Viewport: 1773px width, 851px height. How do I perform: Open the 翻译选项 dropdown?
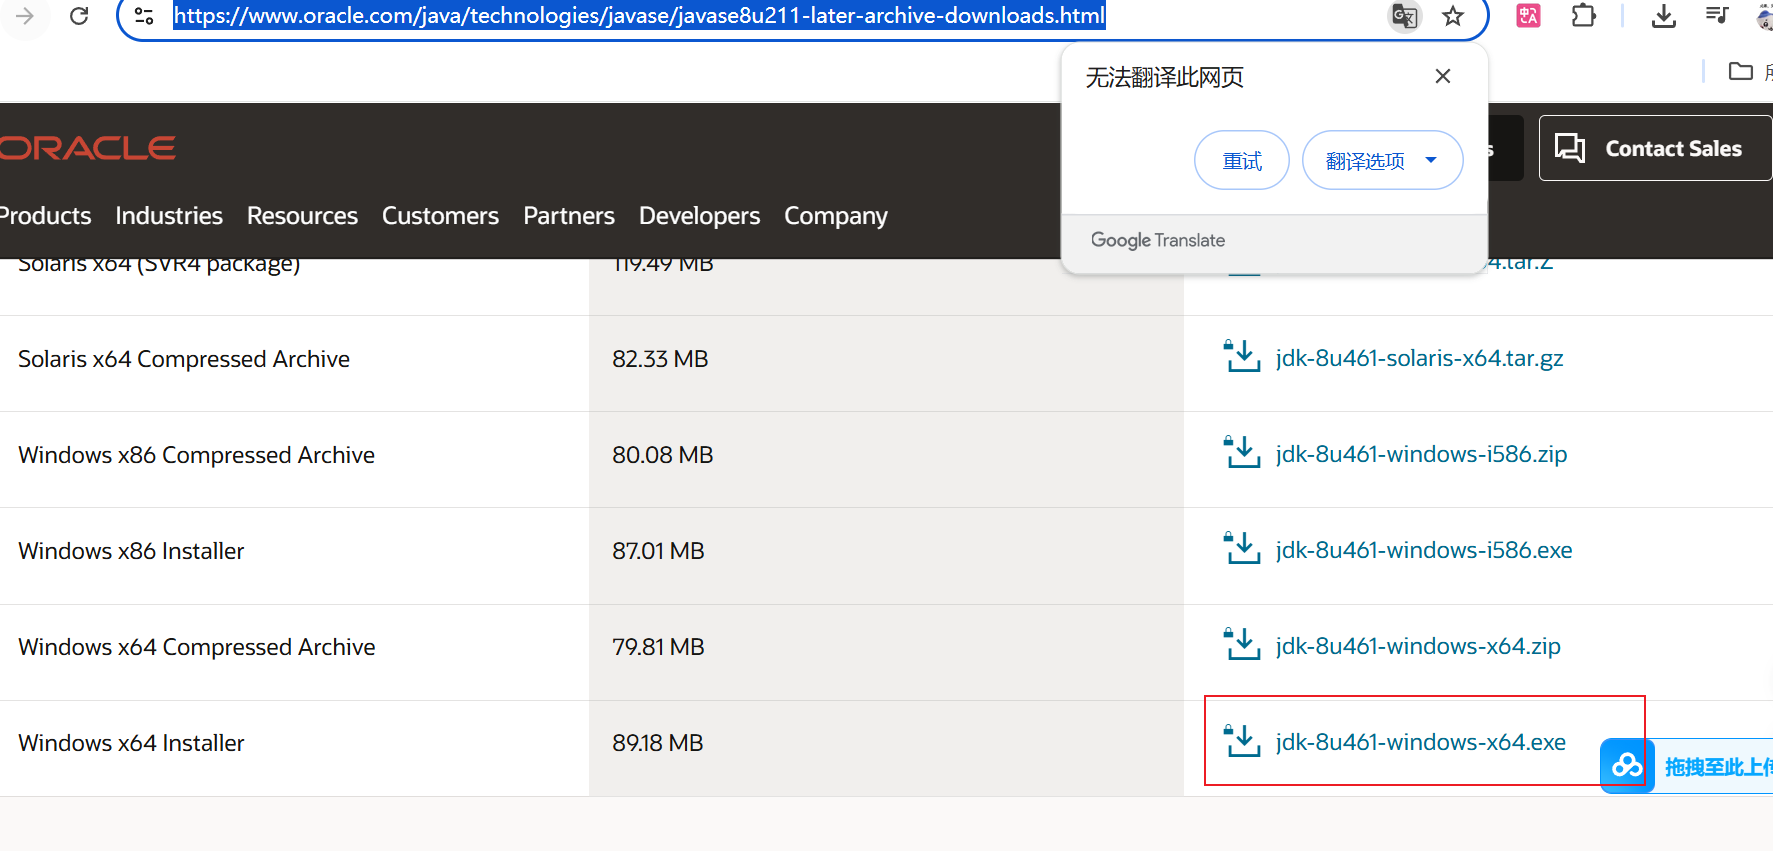[1382, 160]
